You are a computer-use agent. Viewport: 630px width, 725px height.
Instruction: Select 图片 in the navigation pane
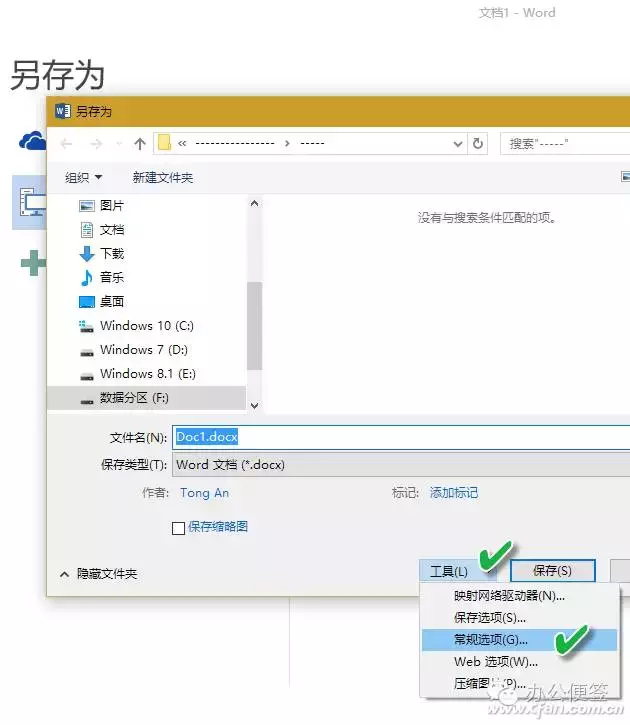(x=101, y=205)
